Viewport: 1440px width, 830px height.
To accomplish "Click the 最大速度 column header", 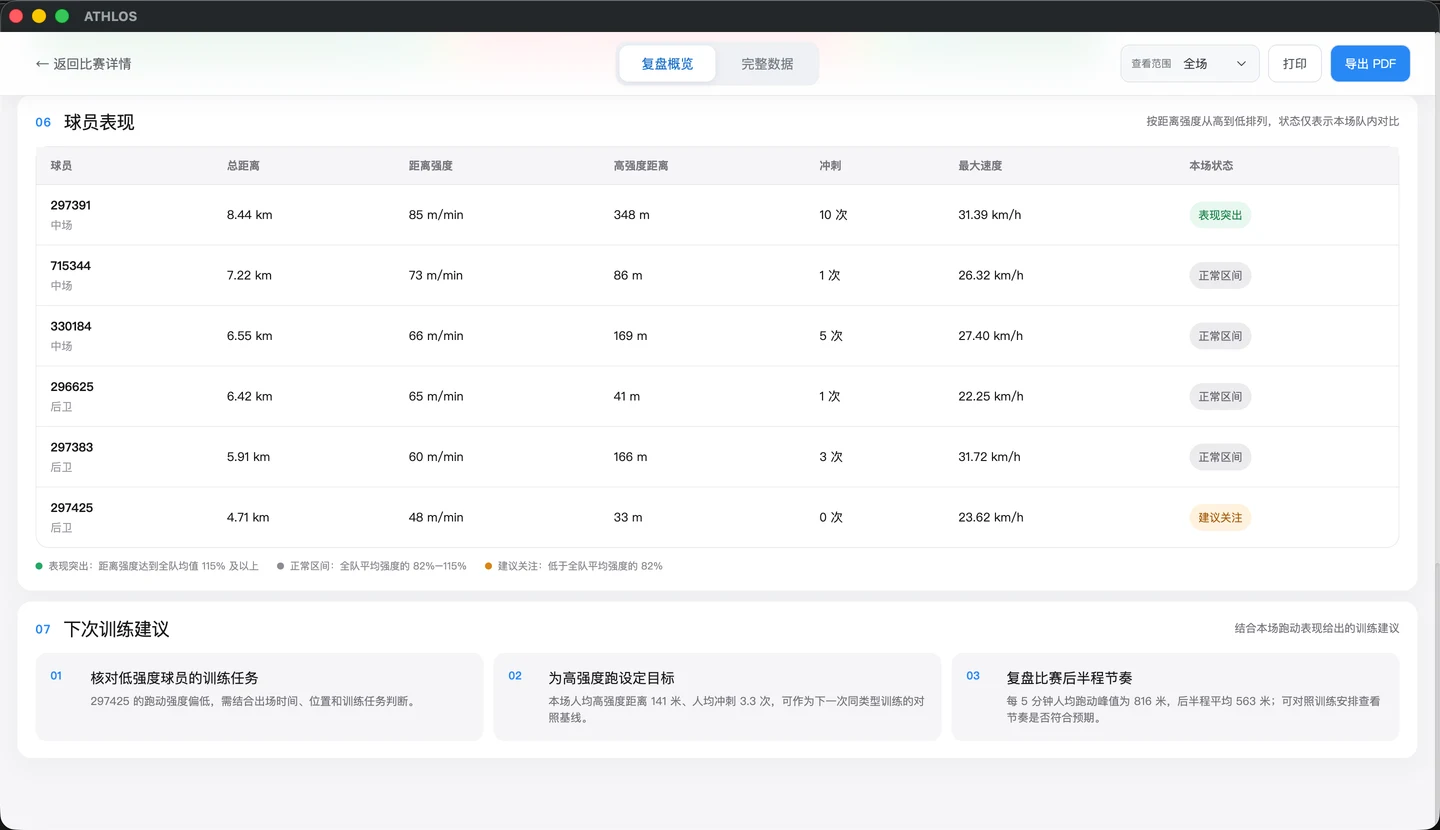I will [x=980, y=166].
